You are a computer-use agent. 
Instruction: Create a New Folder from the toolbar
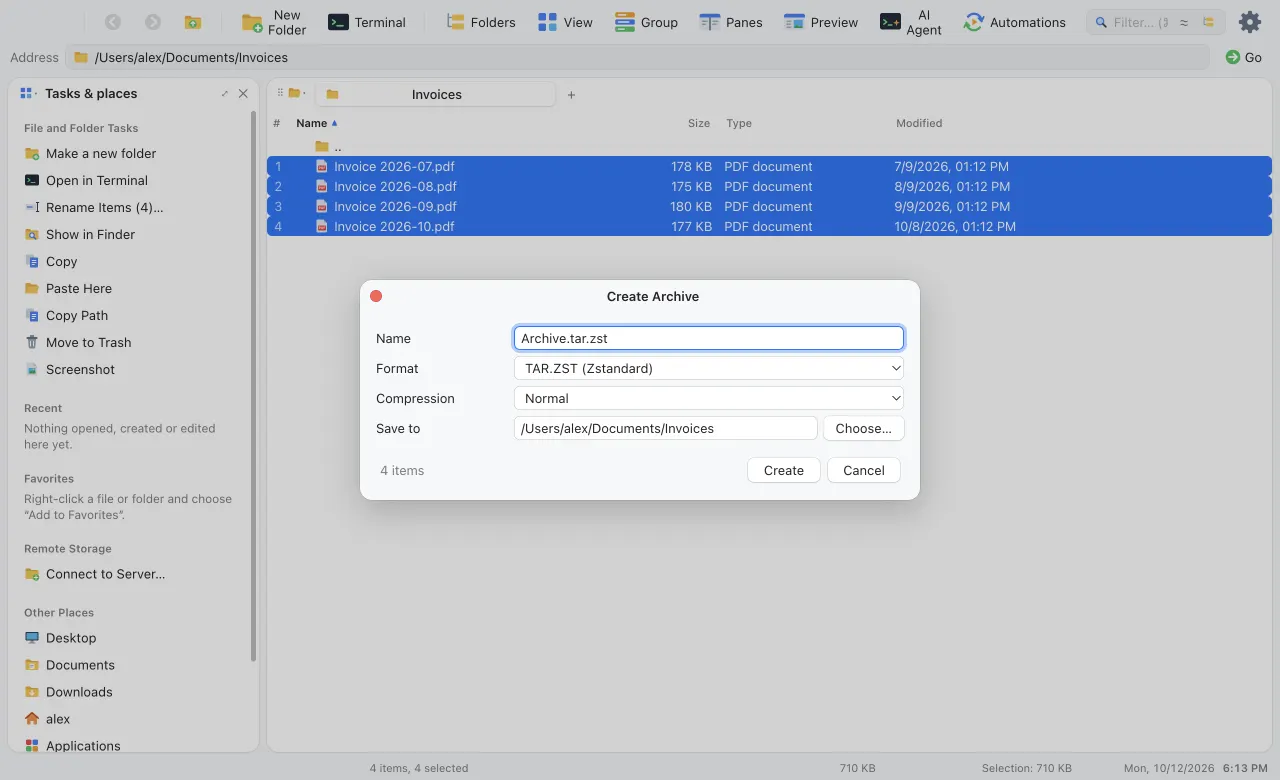pos(274,22)
